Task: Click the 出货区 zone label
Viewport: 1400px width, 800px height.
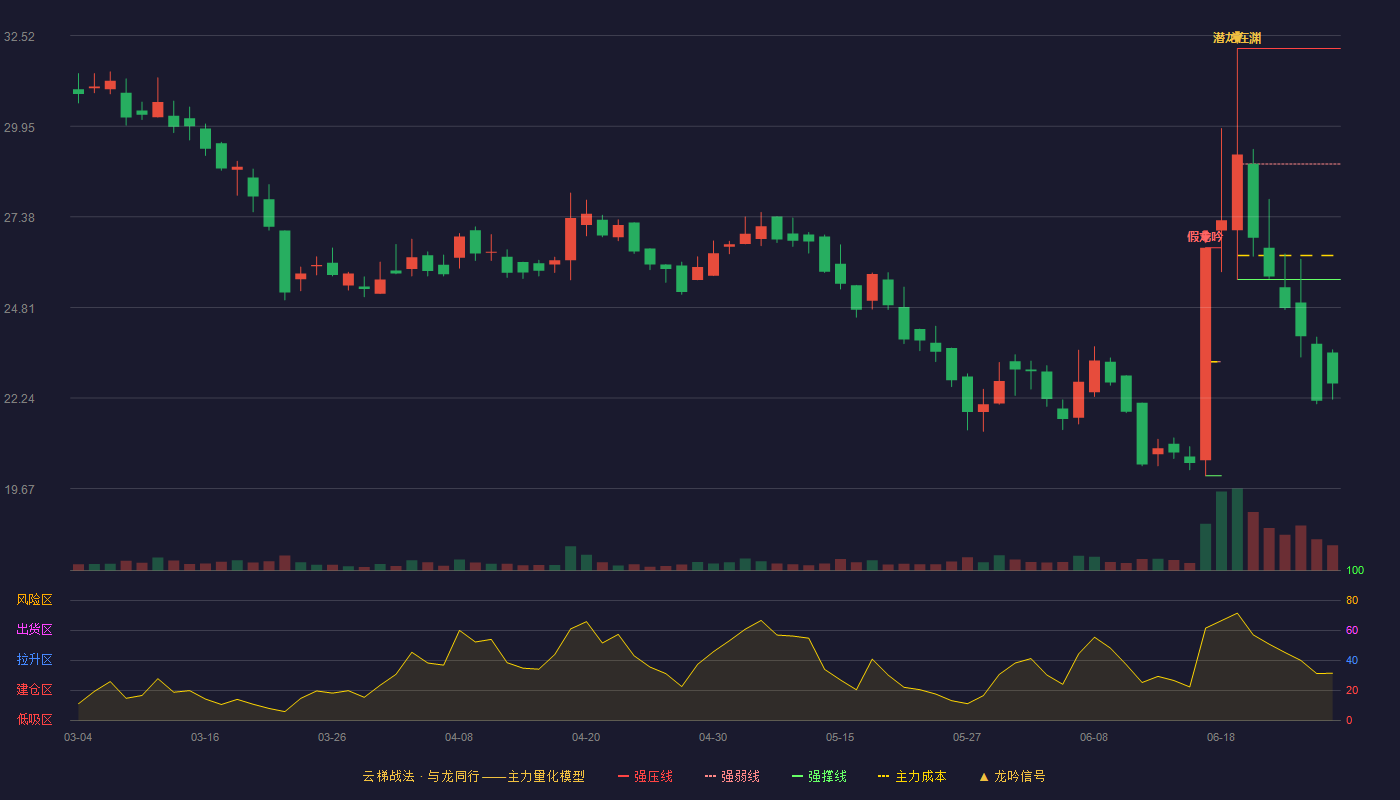Action: pos(34,630)
